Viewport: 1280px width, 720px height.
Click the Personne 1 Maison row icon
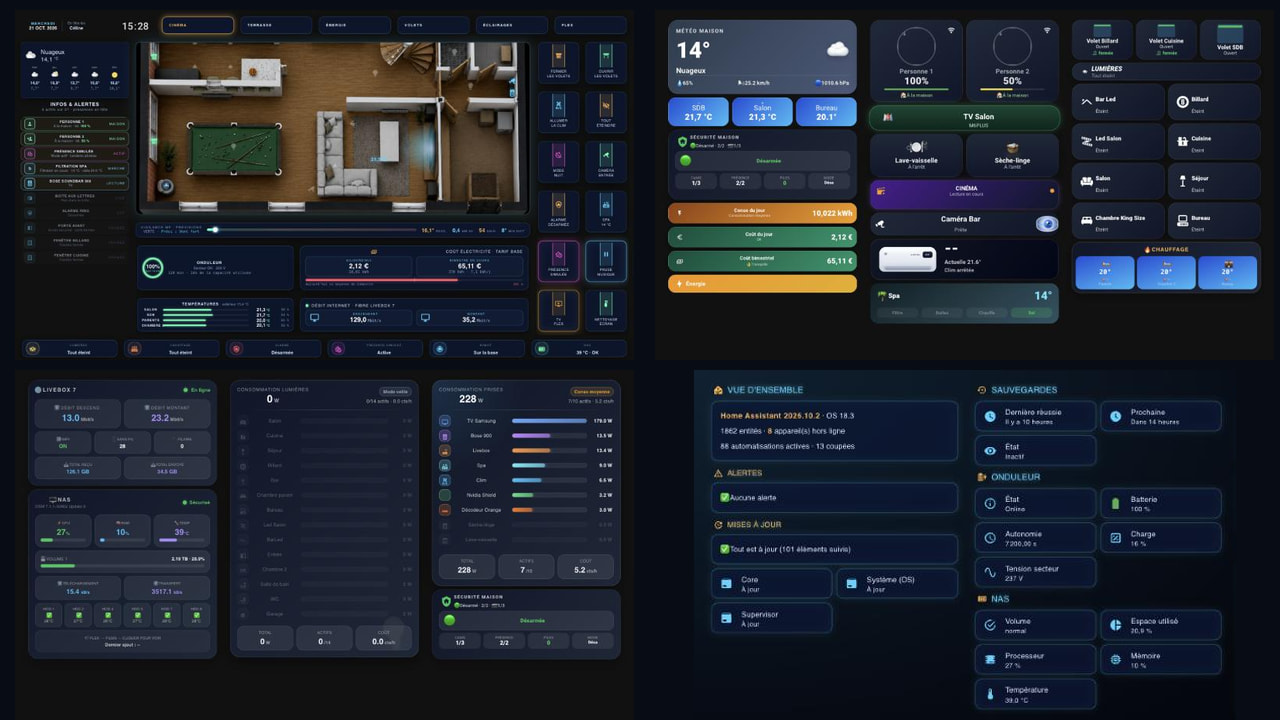pos(30,124)
